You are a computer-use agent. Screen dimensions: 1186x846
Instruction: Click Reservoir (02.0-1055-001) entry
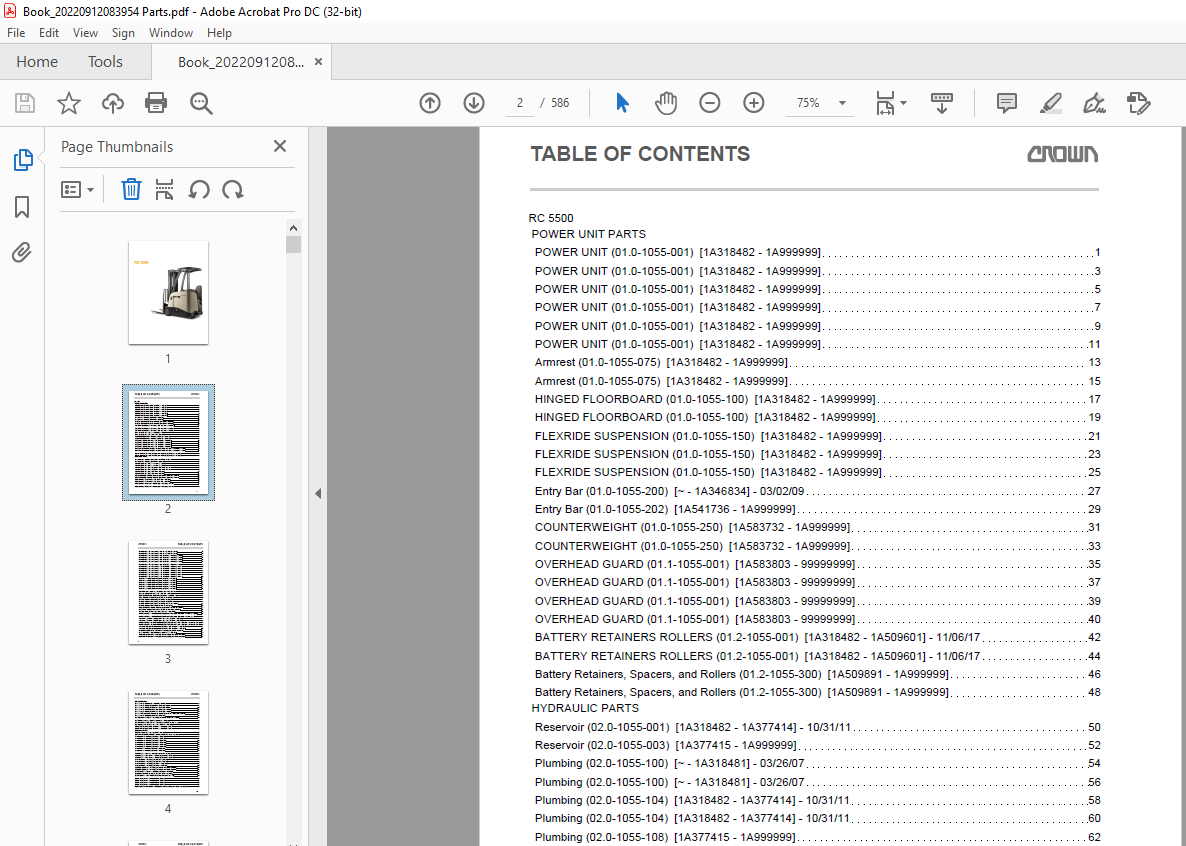click(x=817, y=727)
